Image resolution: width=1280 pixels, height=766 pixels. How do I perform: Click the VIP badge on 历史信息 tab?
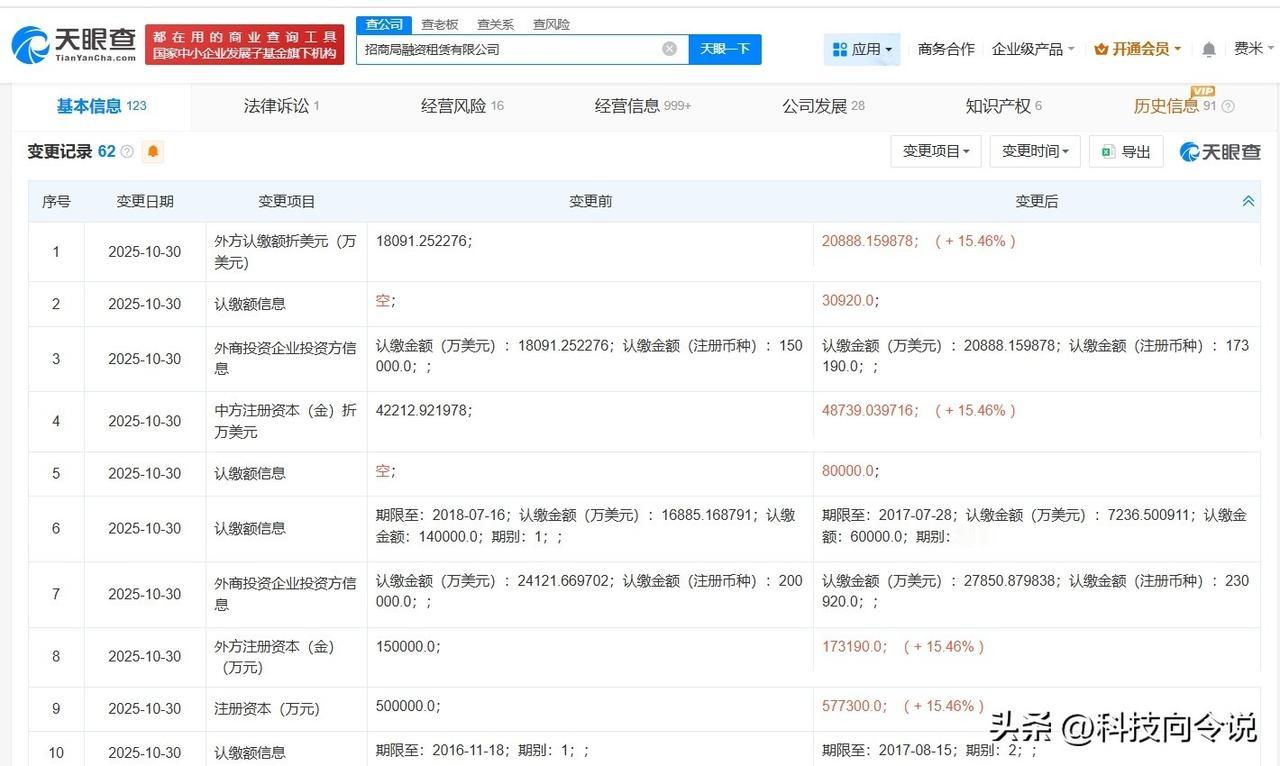(x=1203, y=91)
